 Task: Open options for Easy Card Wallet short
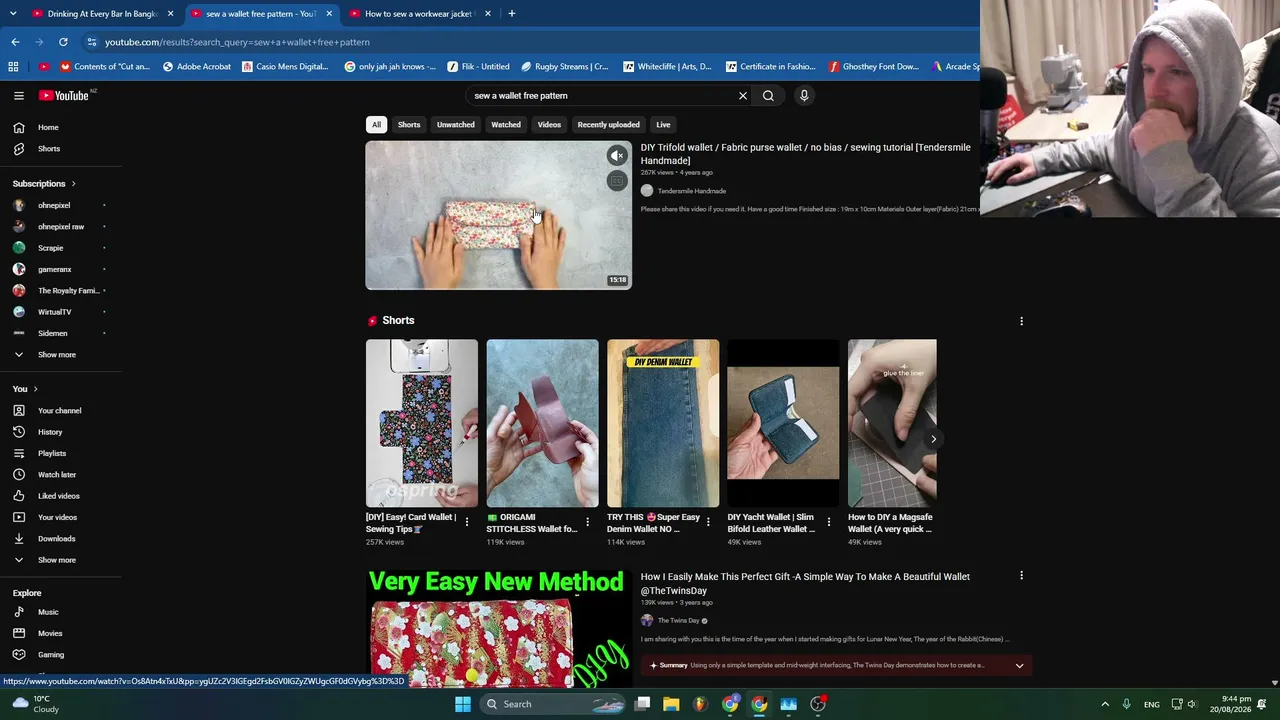tap(467, 522)
